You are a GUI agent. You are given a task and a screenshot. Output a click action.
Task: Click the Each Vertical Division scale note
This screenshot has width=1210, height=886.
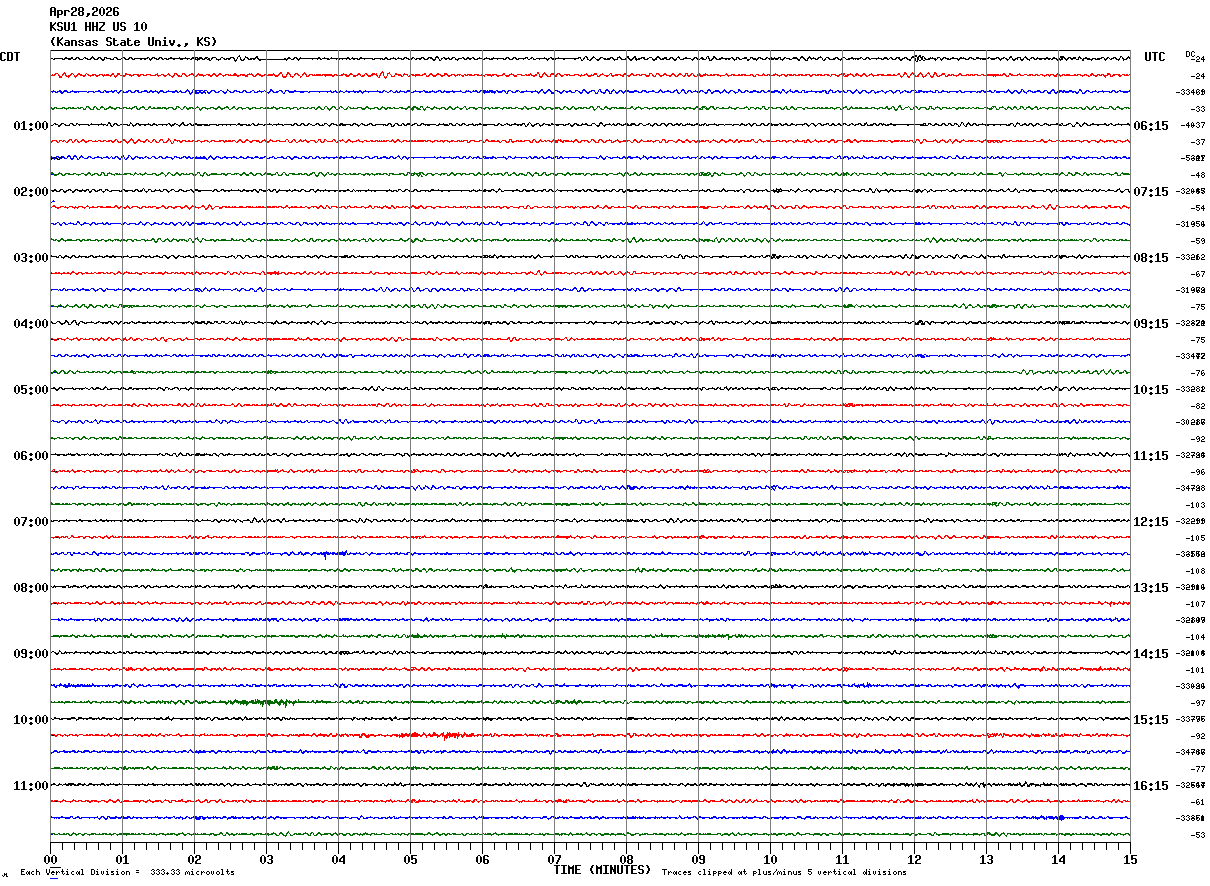(127, 873)
